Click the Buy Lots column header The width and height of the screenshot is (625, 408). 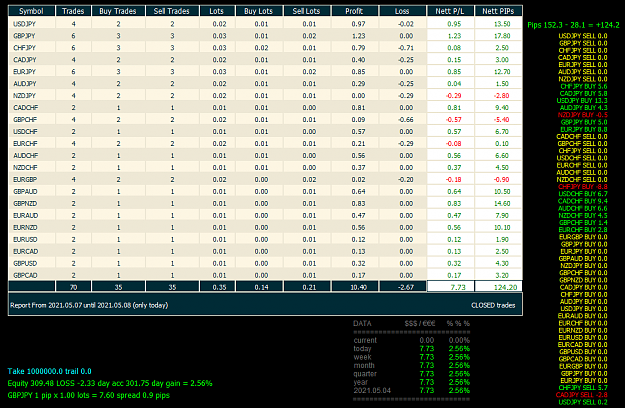pyautogui.click(x=259, y=11)
